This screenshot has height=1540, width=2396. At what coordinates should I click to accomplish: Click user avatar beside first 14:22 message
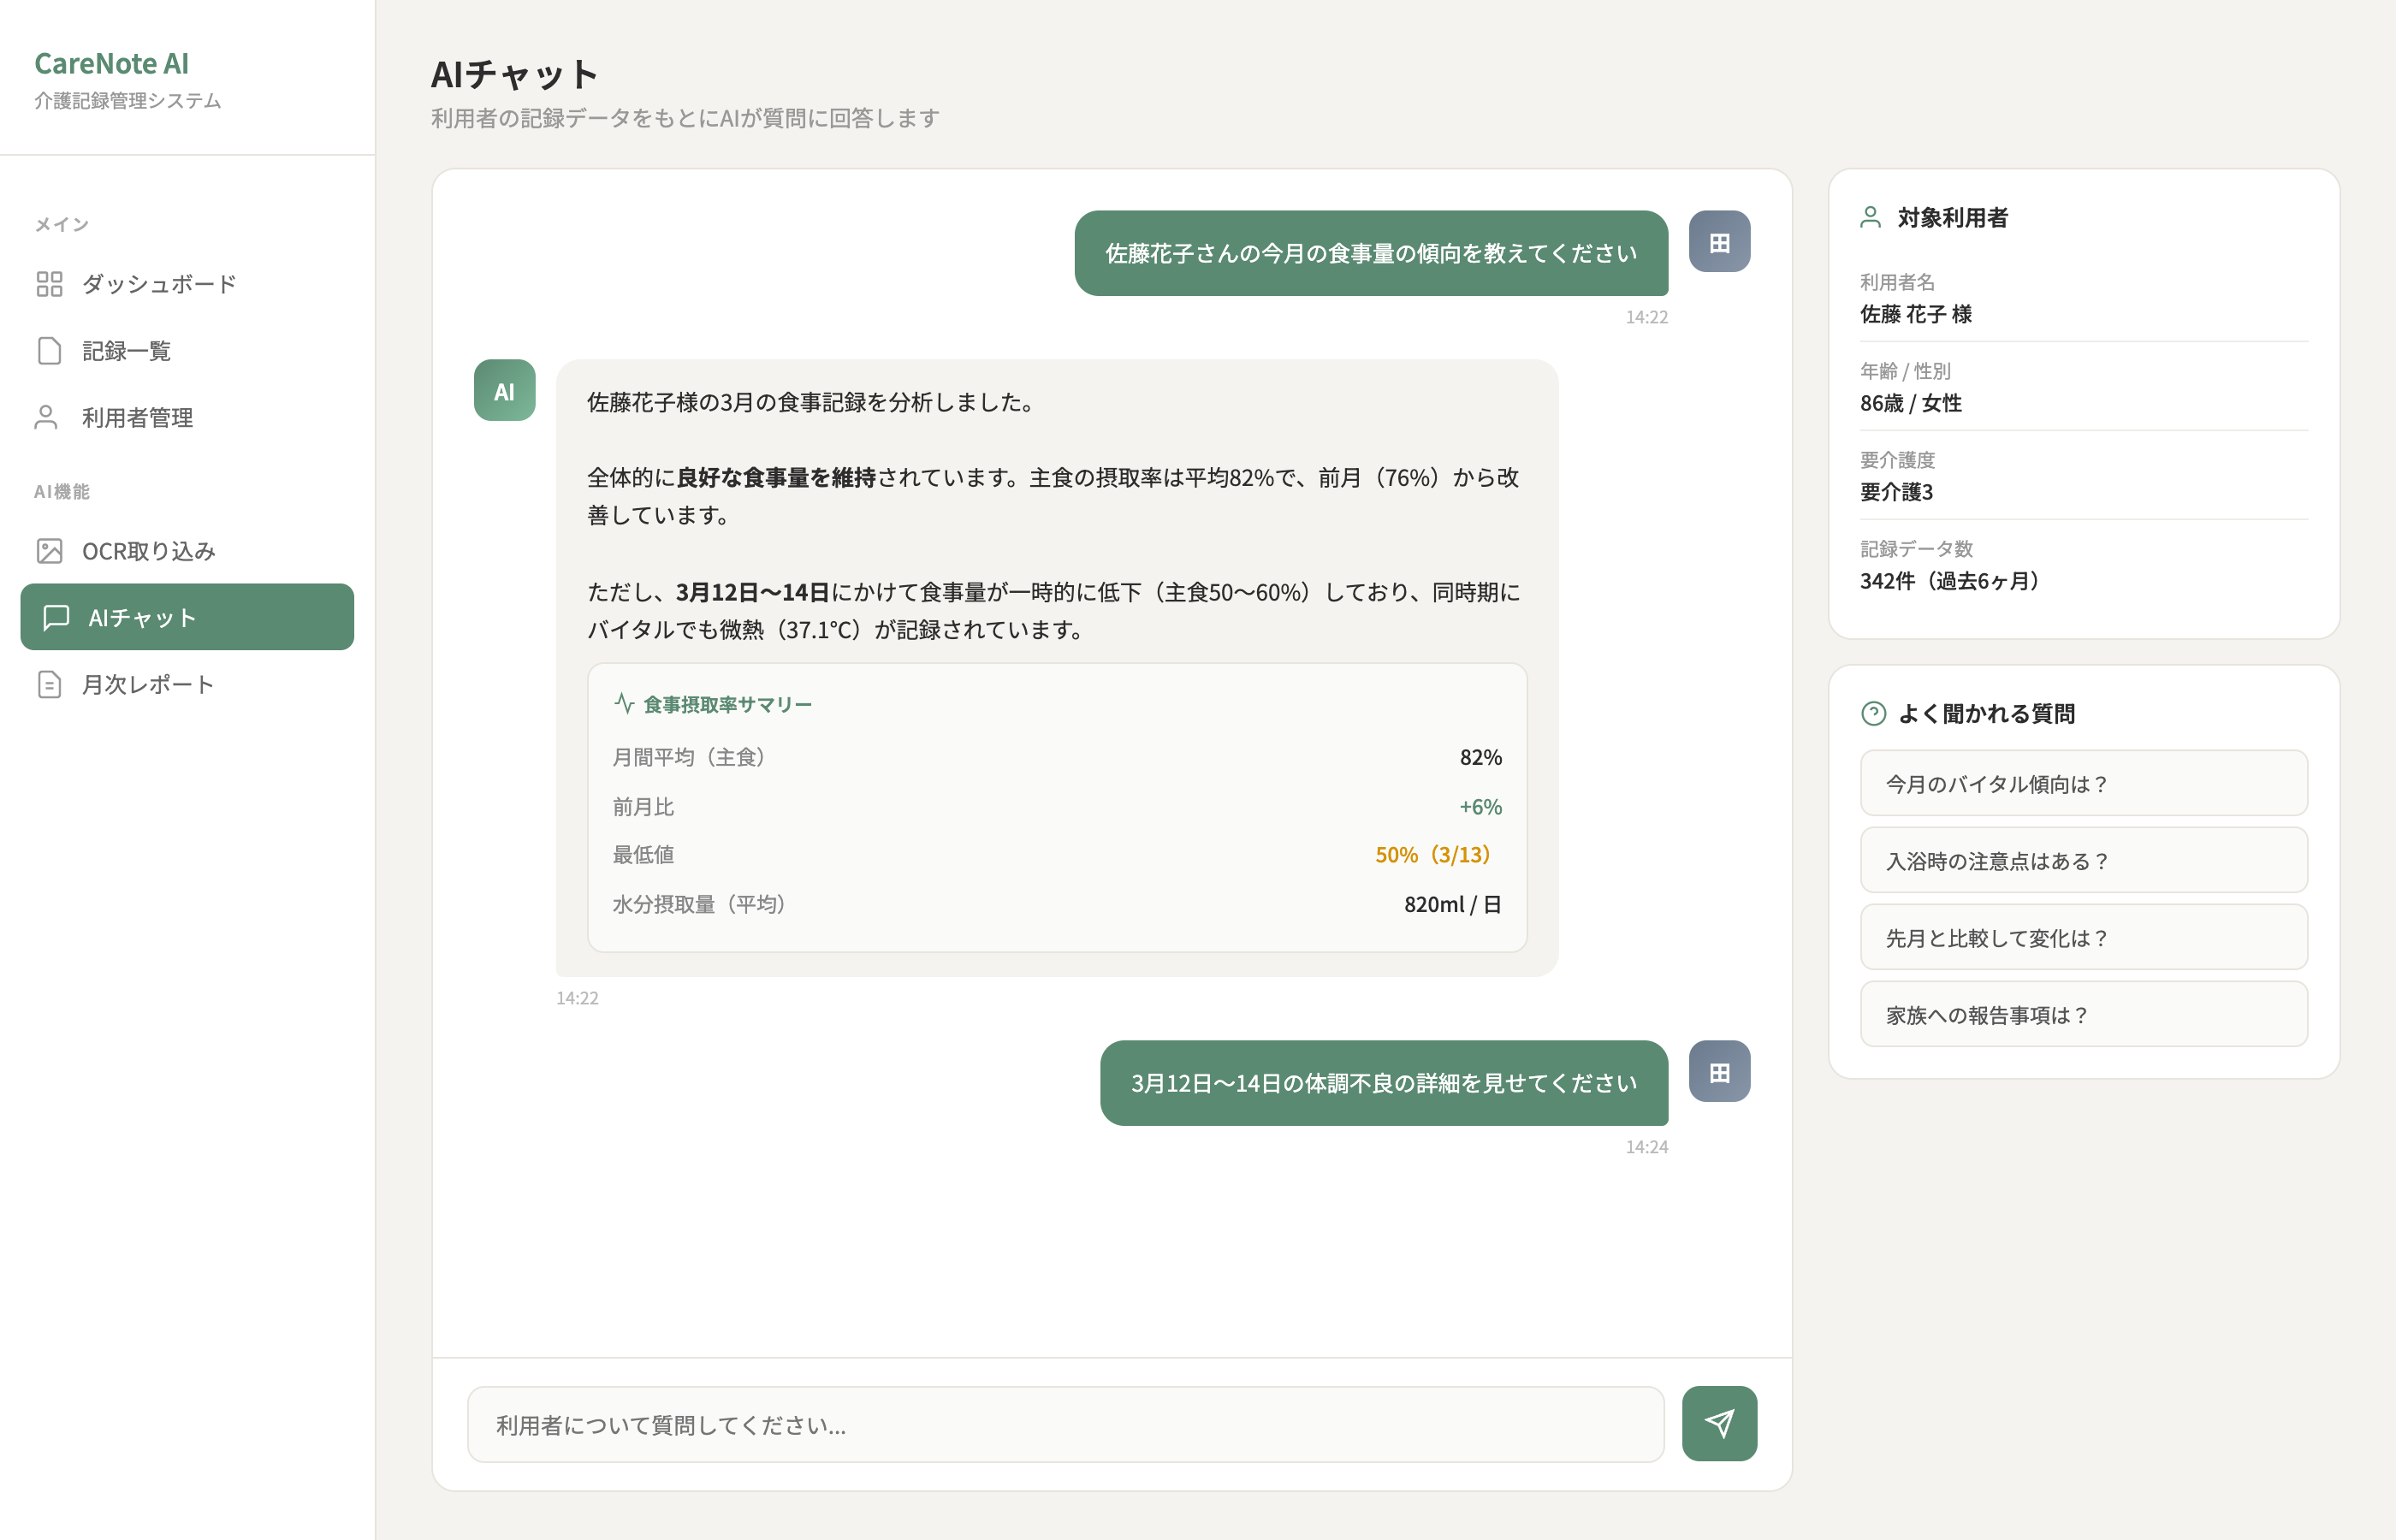pos(1719,241)
